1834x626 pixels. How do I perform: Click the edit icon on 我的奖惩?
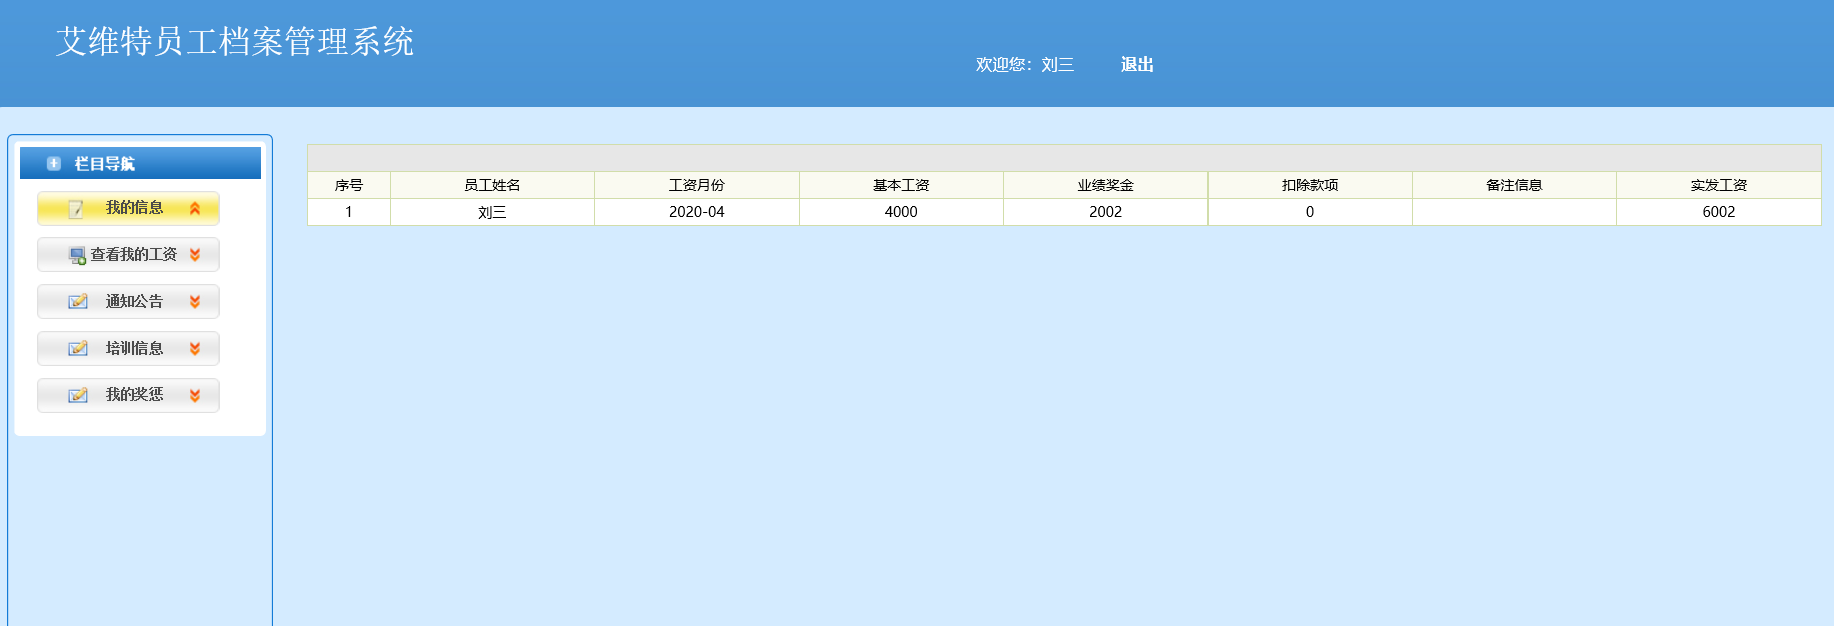[x=77, y=396]
